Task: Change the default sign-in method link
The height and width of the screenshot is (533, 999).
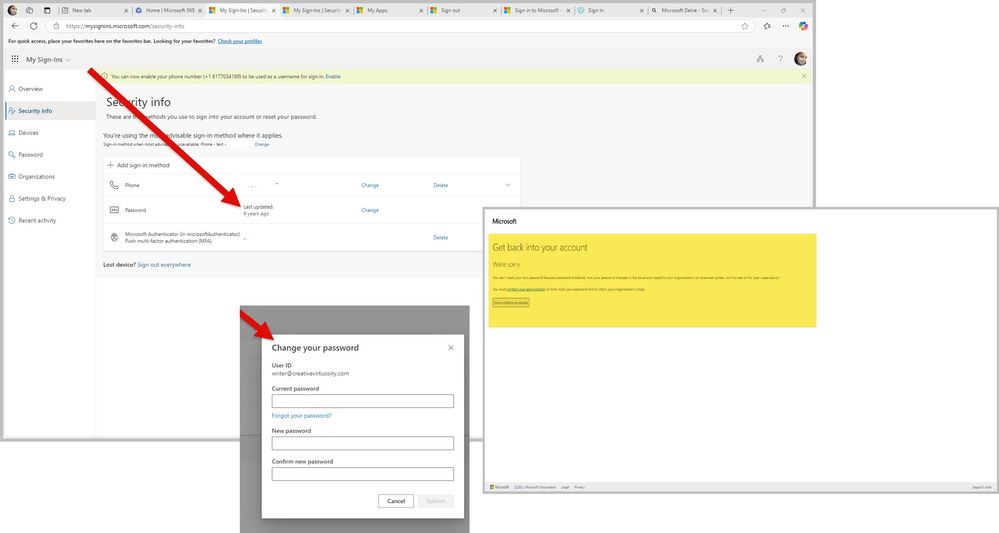Action: tap(262, 145)
